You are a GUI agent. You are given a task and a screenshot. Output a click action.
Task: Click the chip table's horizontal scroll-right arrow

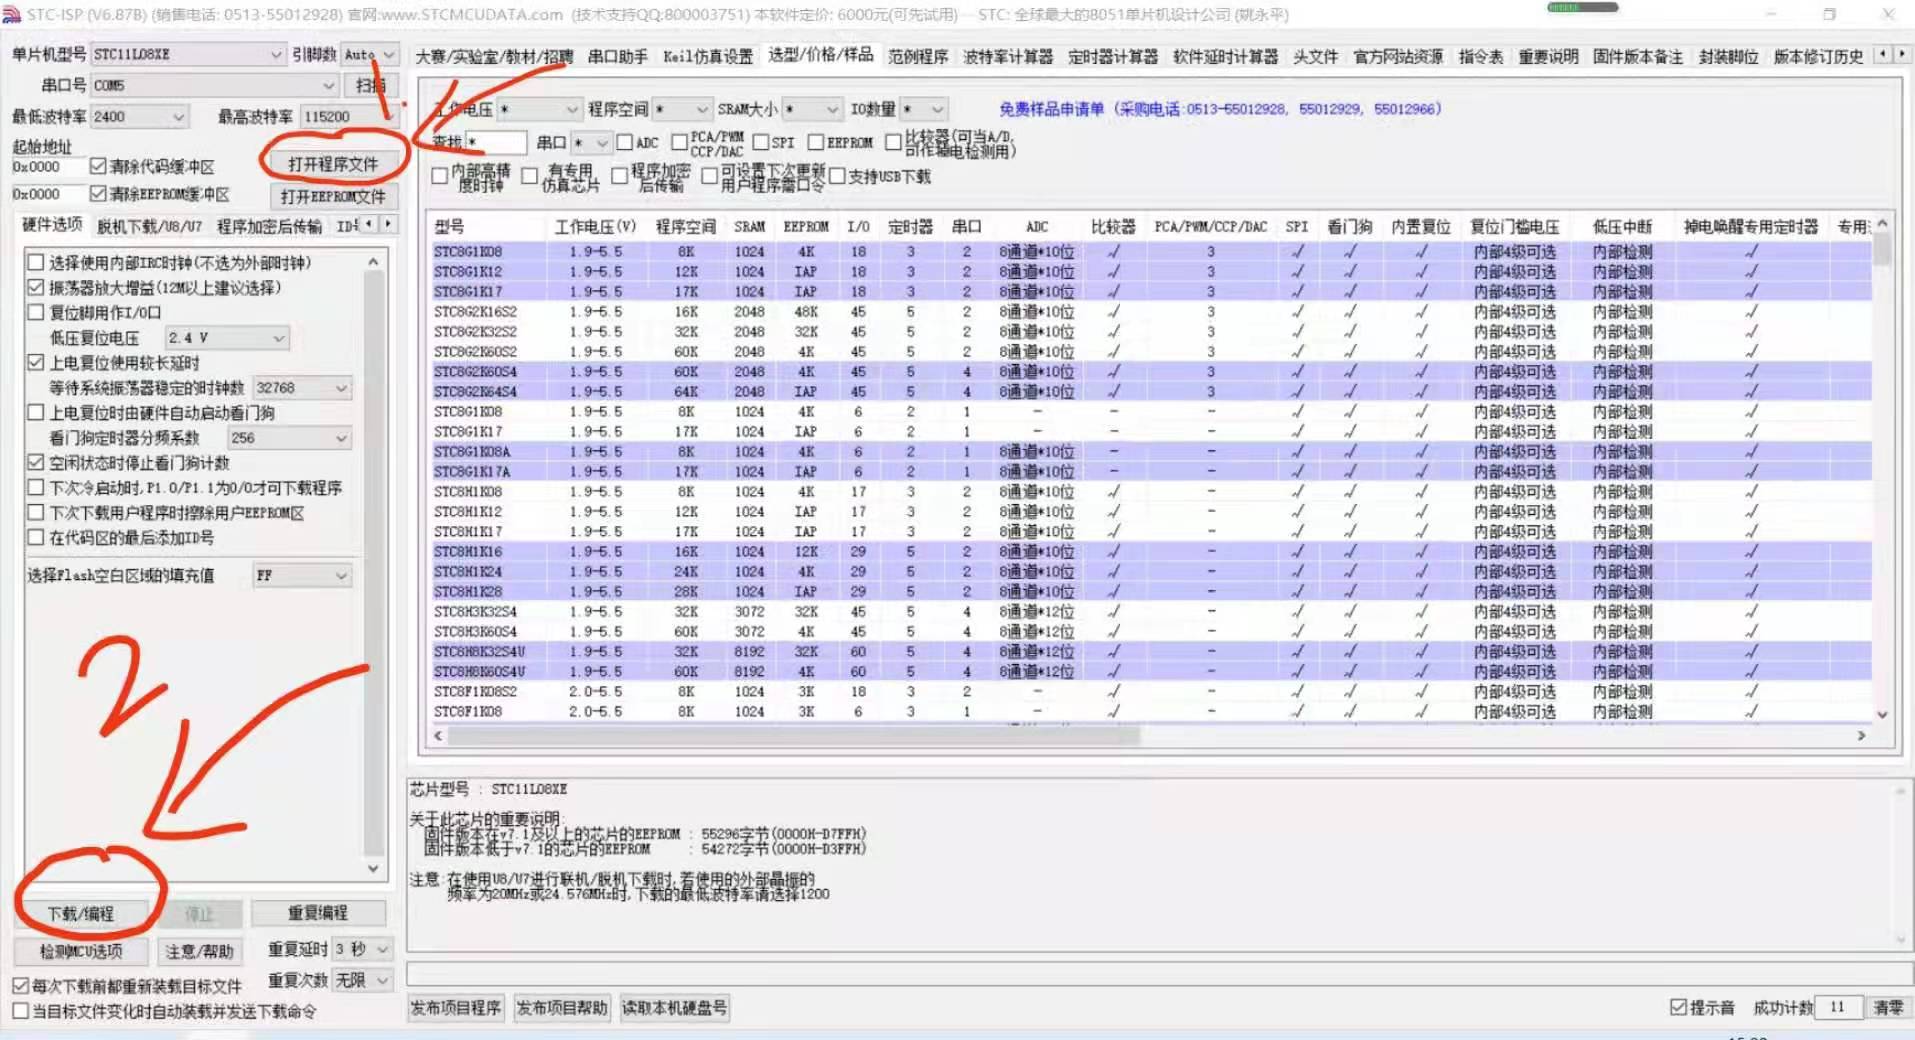point(1861,735)
